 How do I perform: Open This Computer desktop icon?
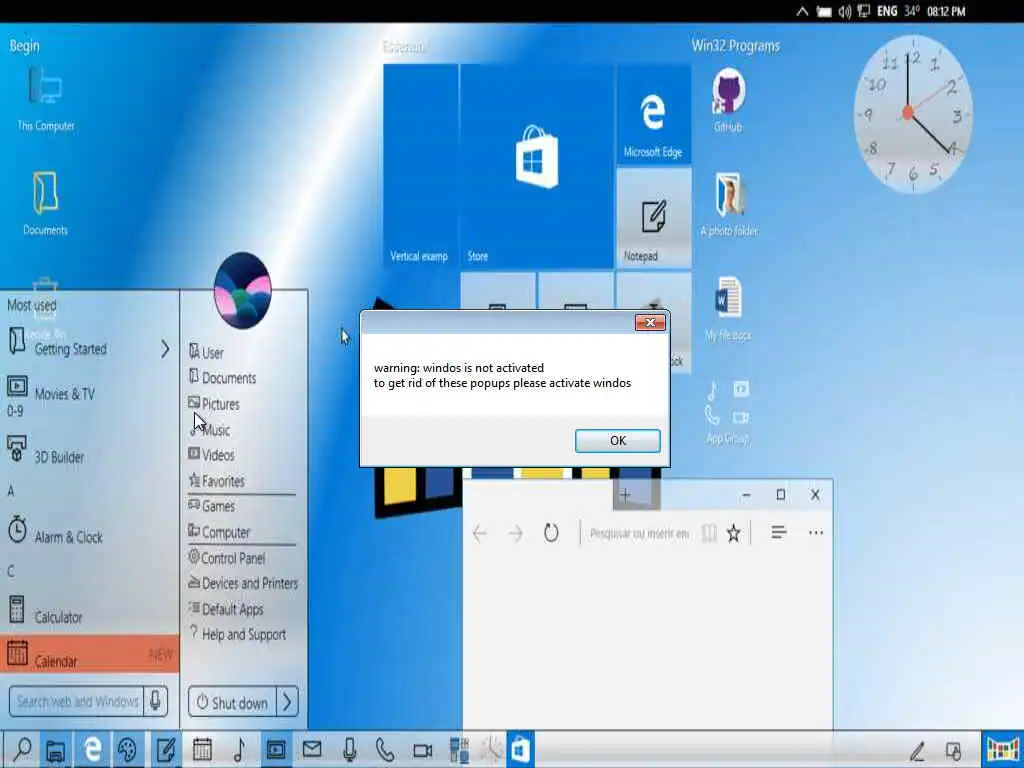point(46,98)
